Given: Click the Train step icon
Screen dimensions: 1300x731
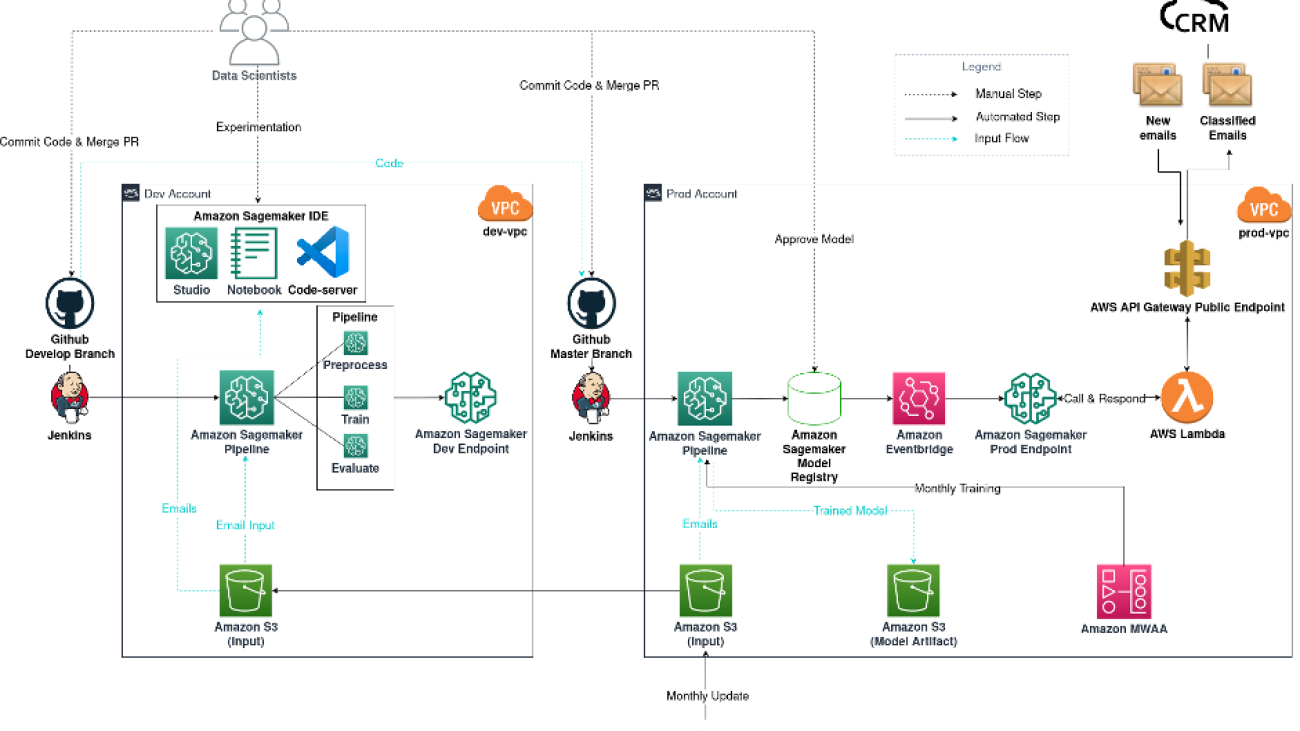Looking at the screenshot, I should 355,397.
